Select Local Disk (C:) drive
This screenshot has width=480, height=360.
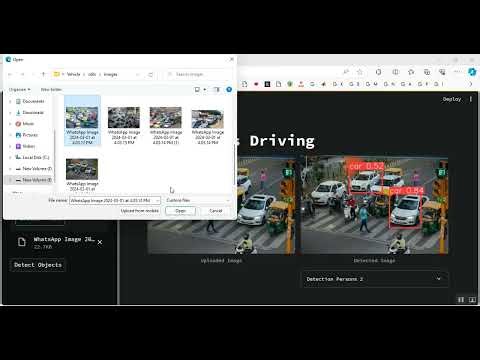tap(32, 157)
